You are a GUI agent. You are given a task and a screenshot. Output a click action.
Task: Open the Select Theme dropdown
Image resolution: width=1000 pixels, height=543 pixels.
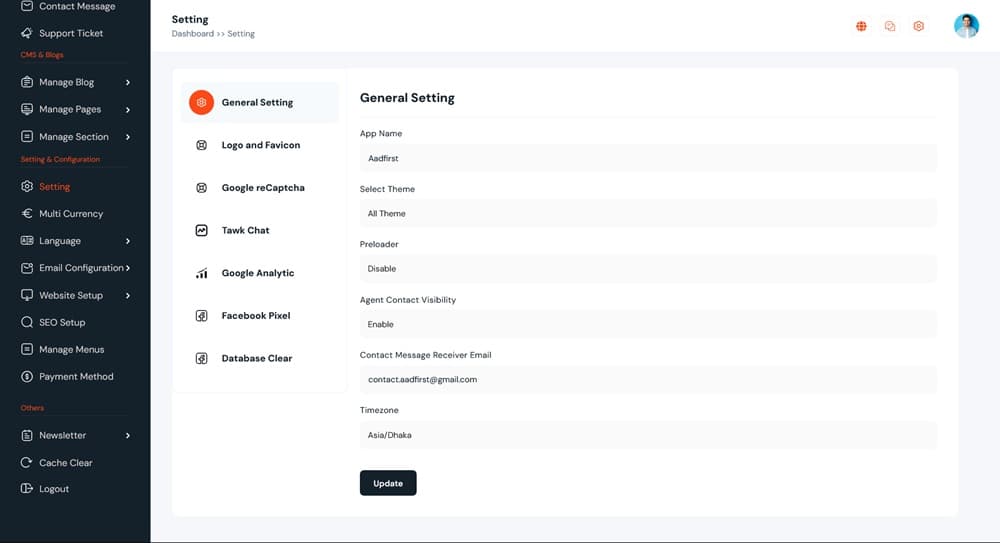pos(647,213)
